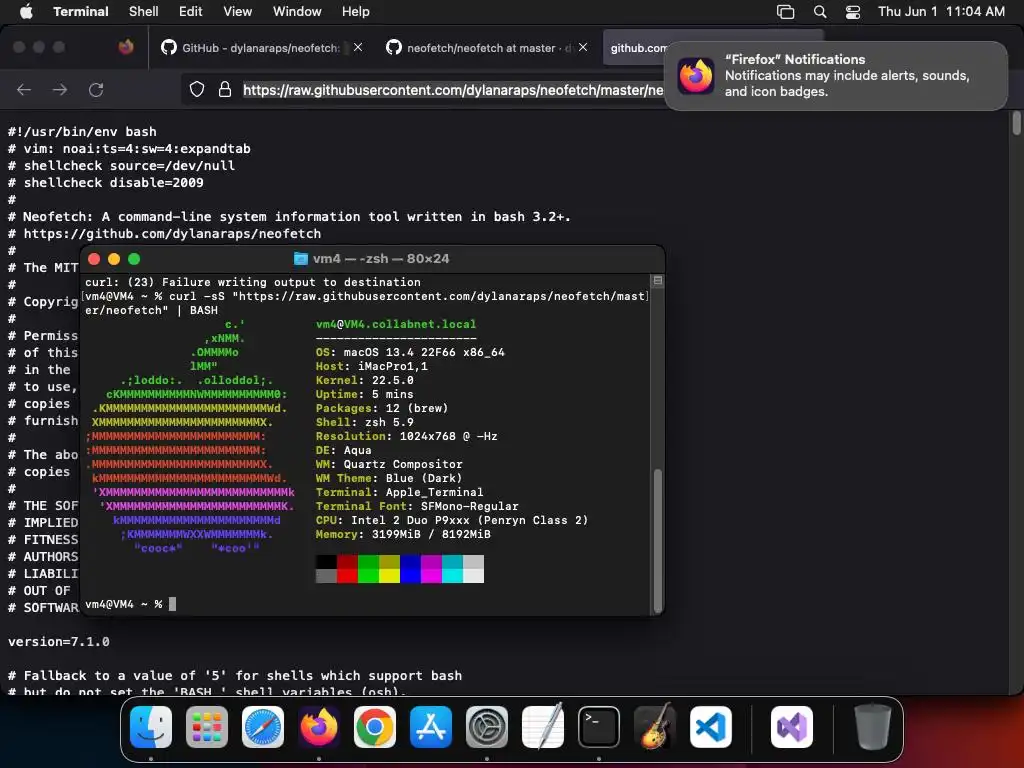Close the neofetch/neofetch at master tab
Viewport: 1024px width, 768px height.
tap(583, 47)
